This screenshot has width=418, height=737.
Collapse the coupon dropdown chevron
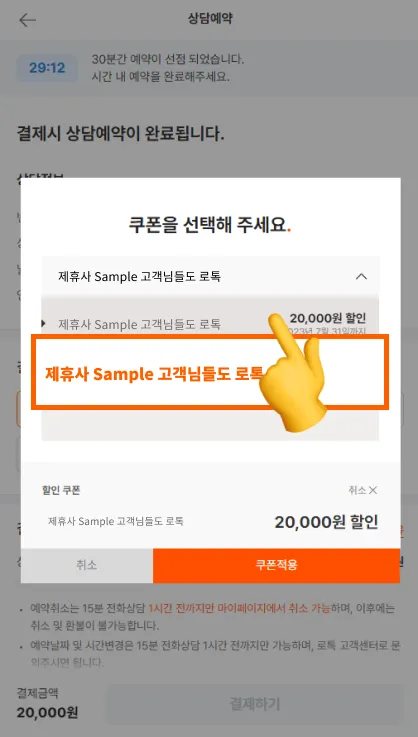pyautogui.click(x=361, y=276)
